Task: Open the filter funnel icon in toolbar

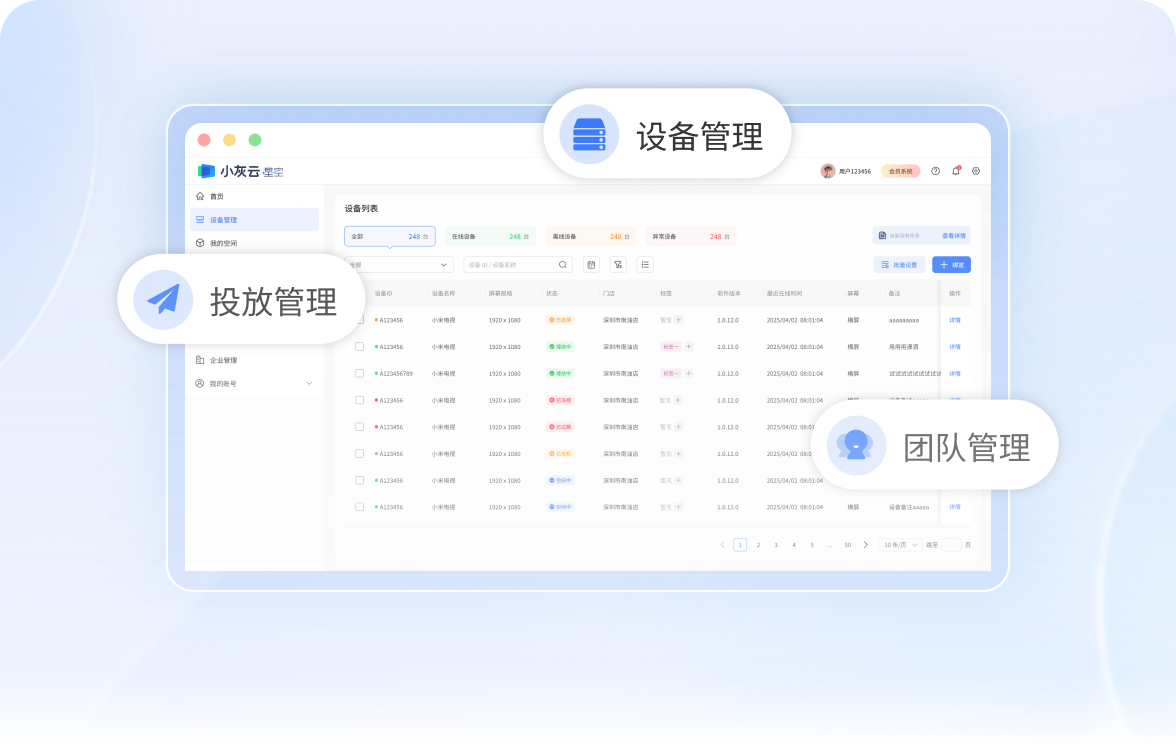Action: click(x=618, y=264)
